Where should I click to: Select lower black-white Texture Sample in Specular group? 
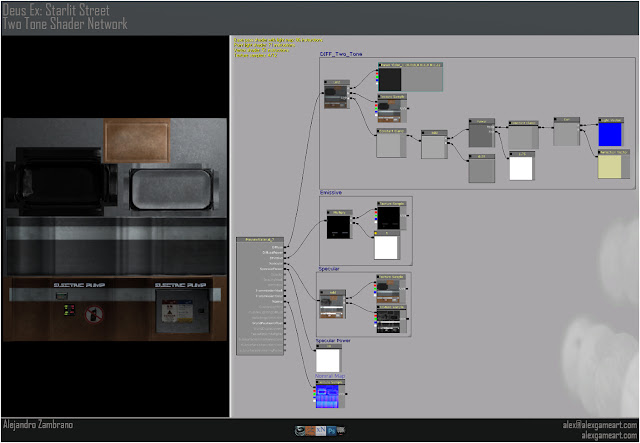click(391, 319)
